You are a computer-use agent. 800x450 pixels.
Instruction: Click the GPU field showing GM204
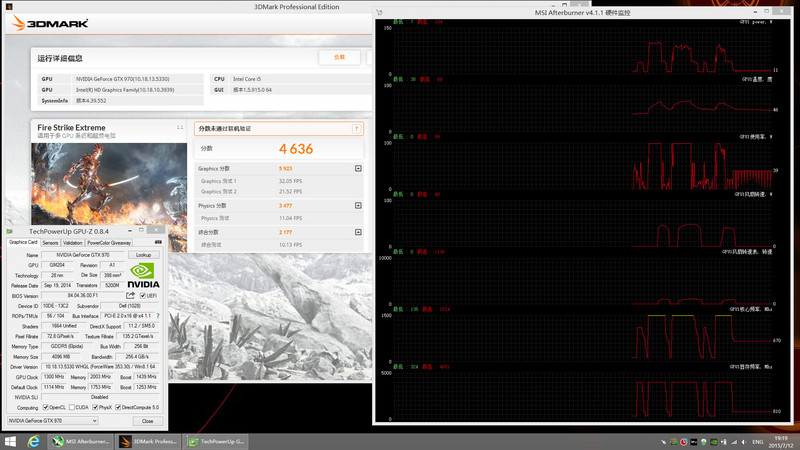pyautogui.click(x=57, y=265)
